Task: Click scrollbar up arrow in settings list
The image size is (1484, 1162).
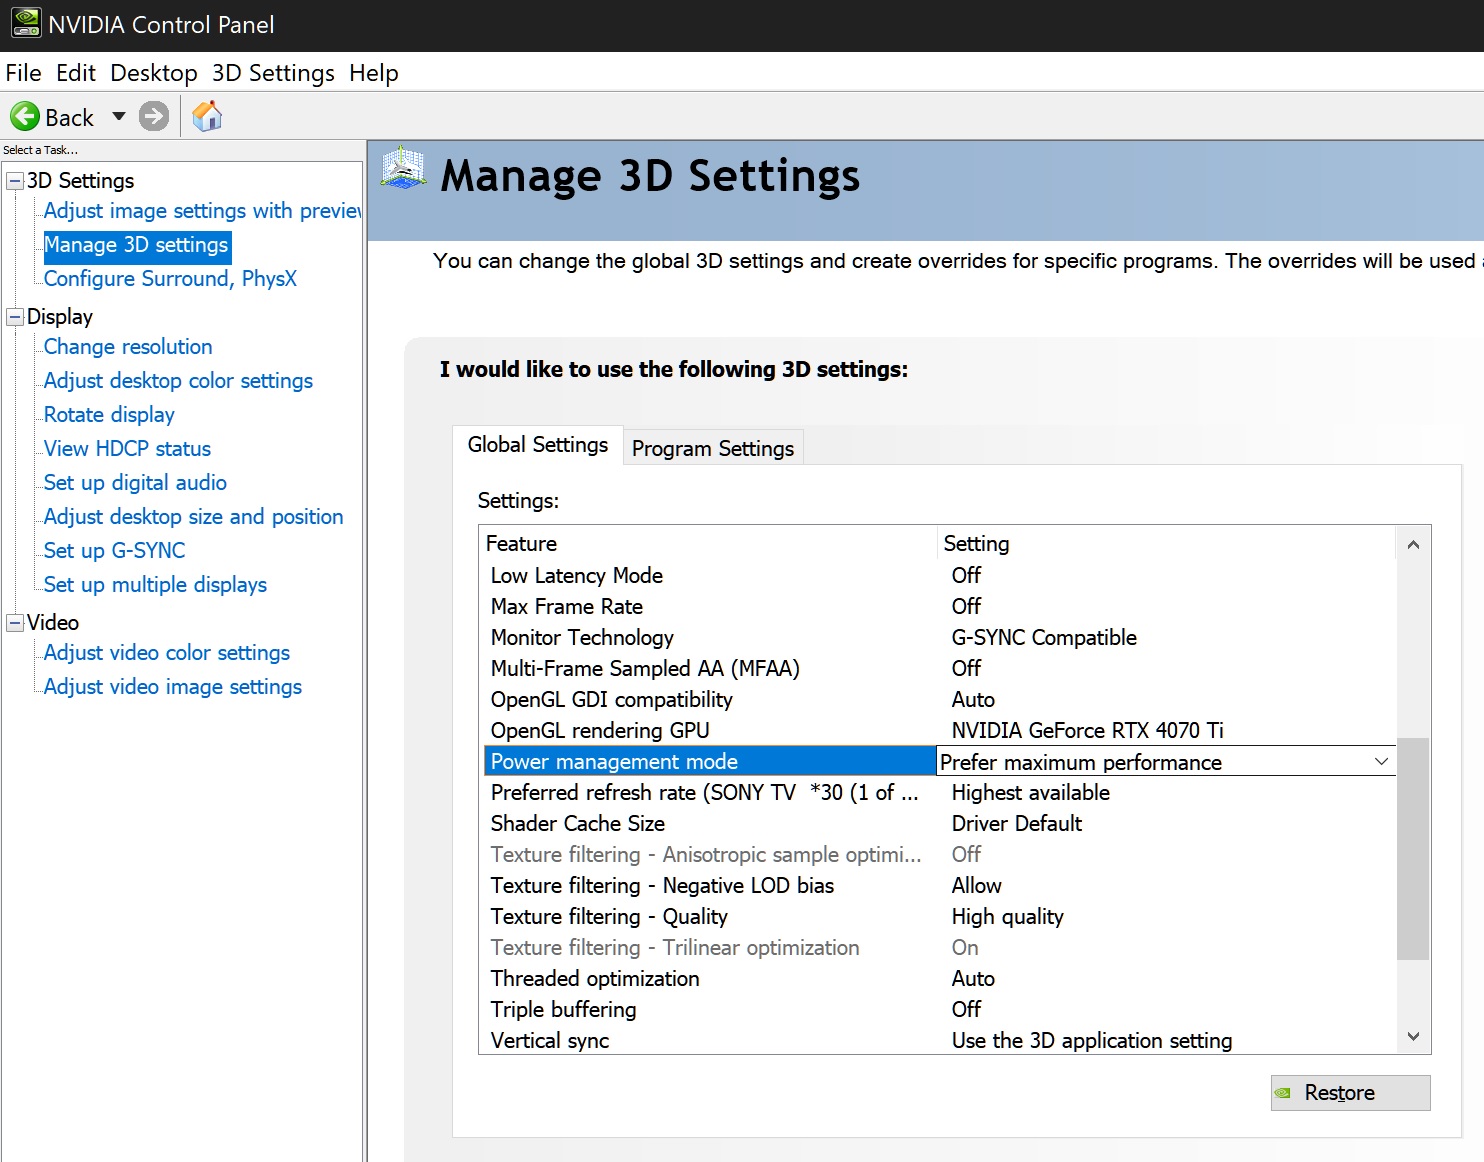Action: click(1413, 544)
